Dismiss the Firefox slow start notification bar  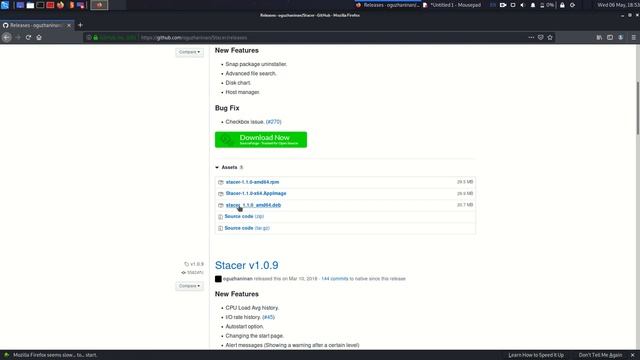click(633, 355)
